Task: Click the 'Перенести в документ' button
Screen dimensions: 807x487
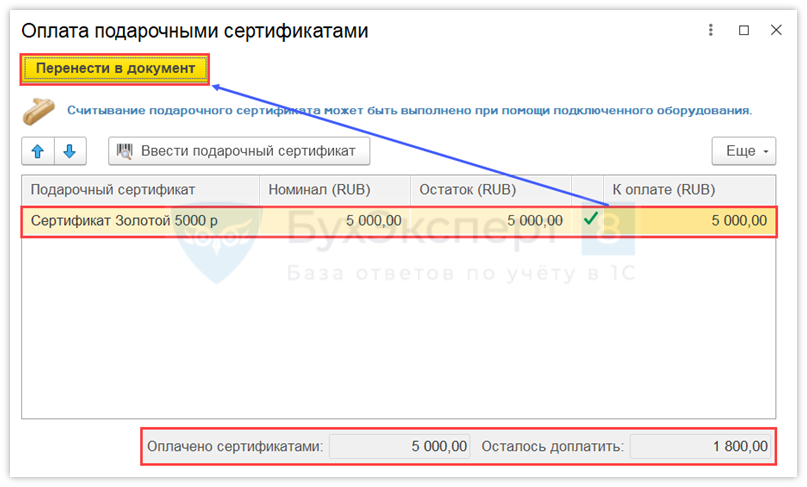Action: tap(115, 69)
